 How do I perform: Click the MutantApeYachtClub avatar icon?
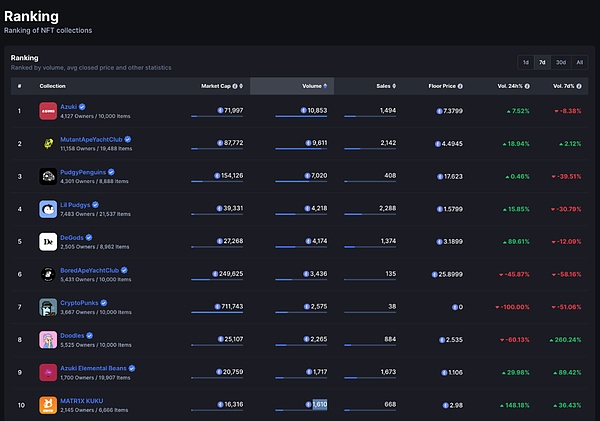pos(47,144)
